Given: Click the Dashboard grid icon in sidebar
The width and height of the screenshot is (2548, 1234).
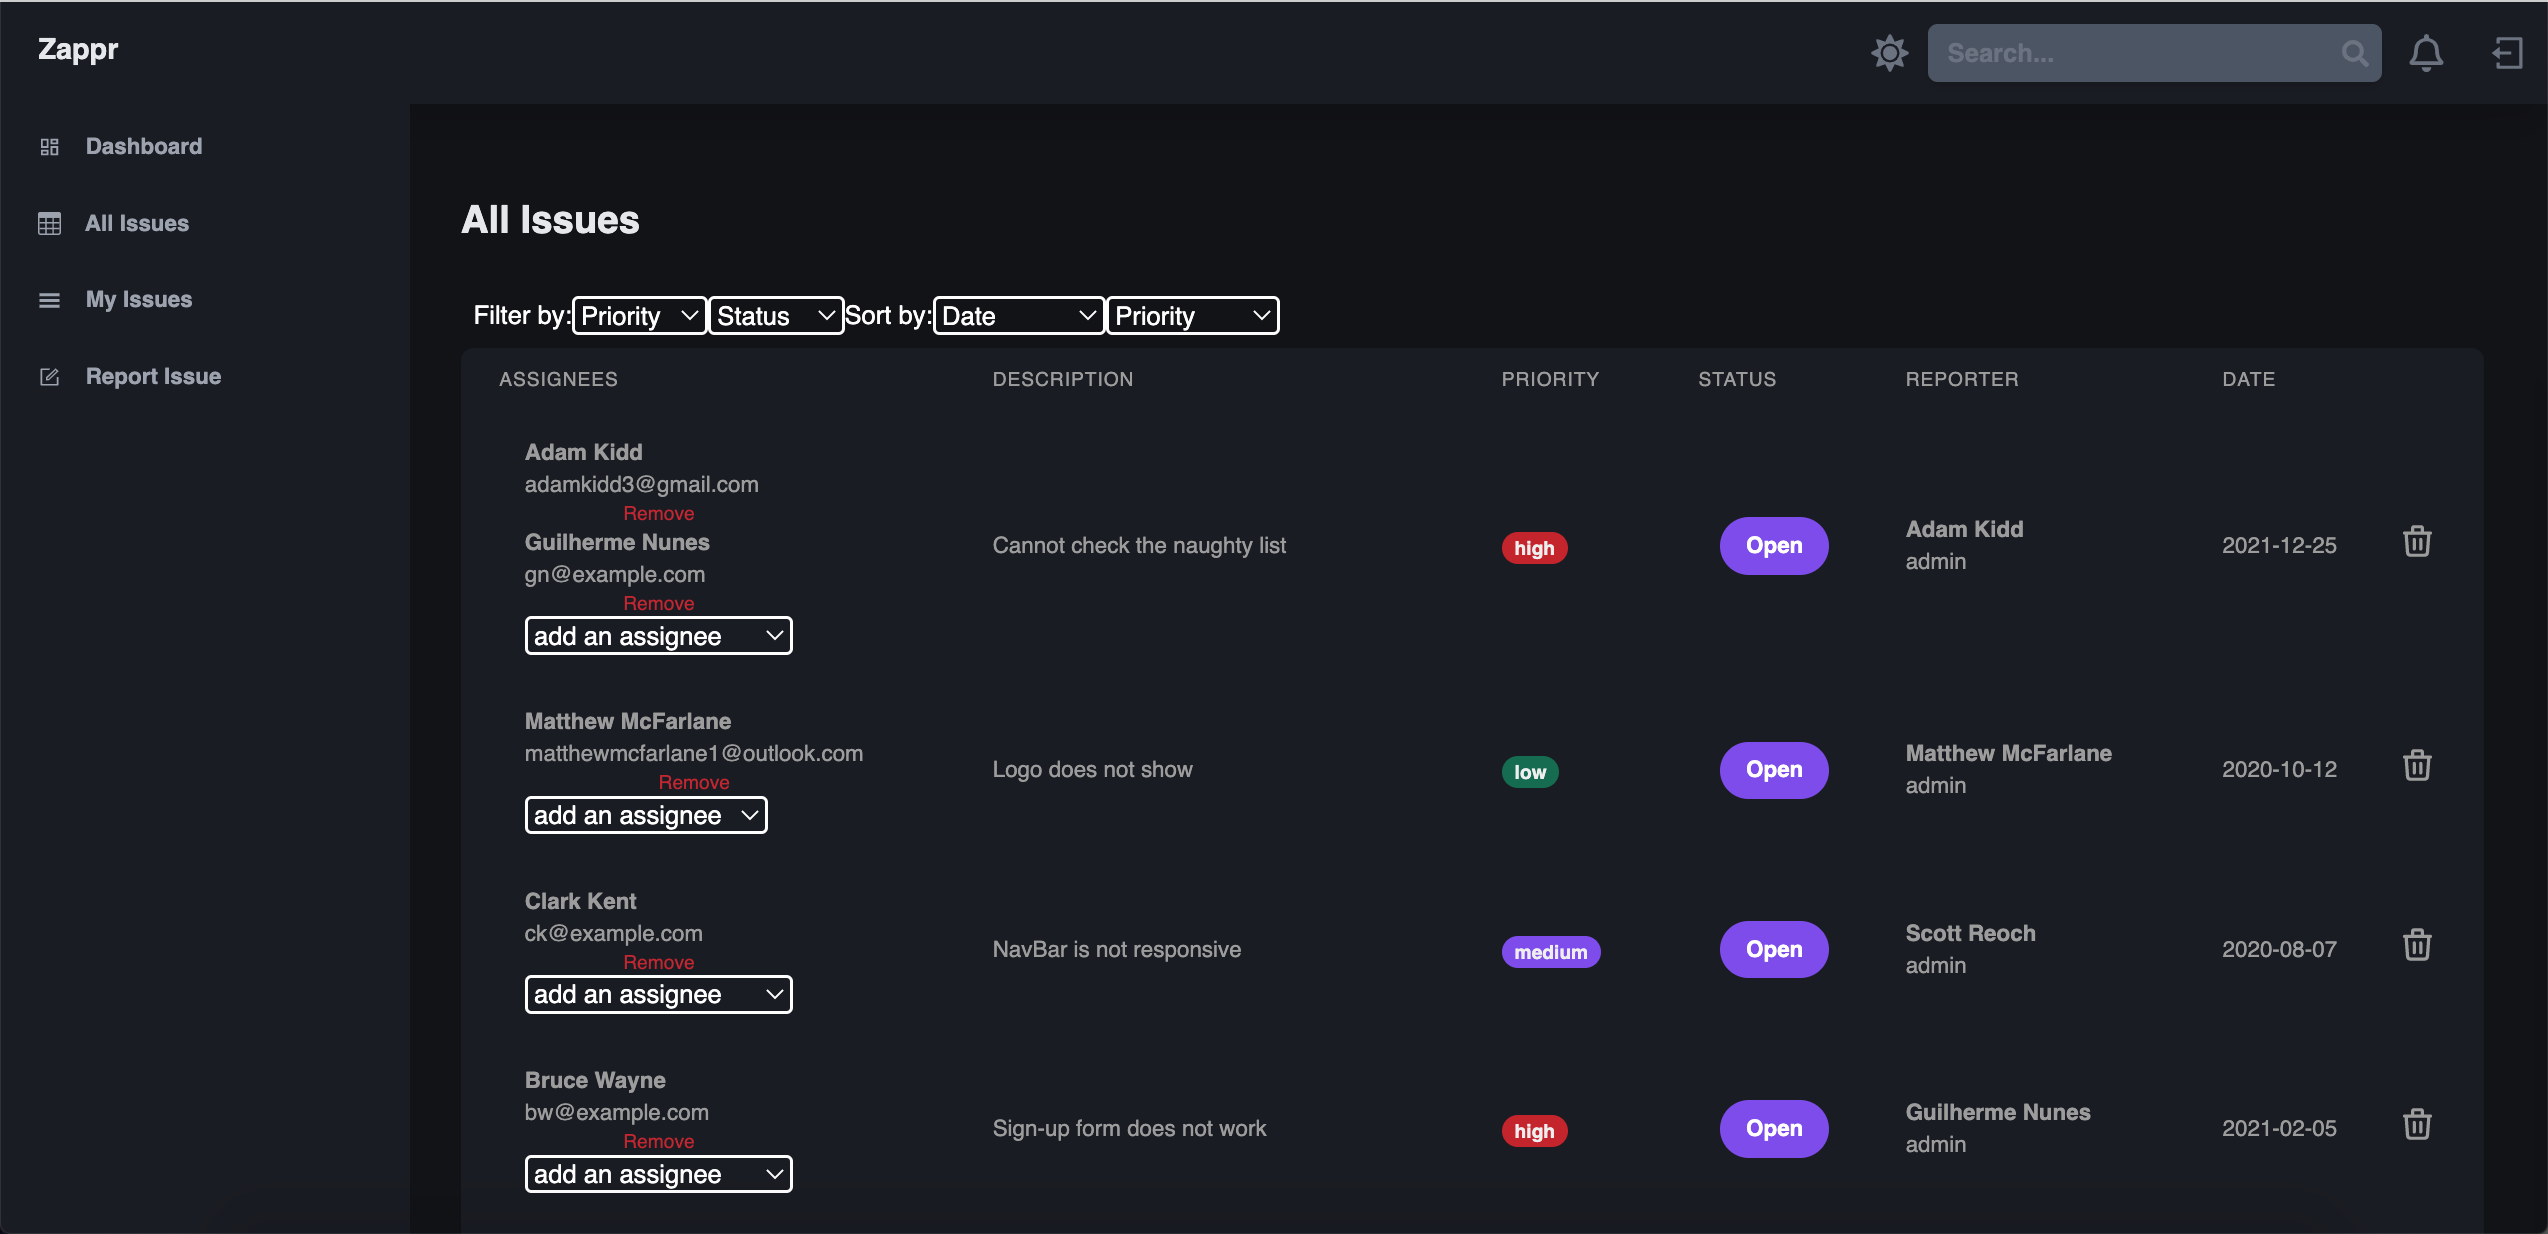Looking at the screenshot, I should 49,147.
